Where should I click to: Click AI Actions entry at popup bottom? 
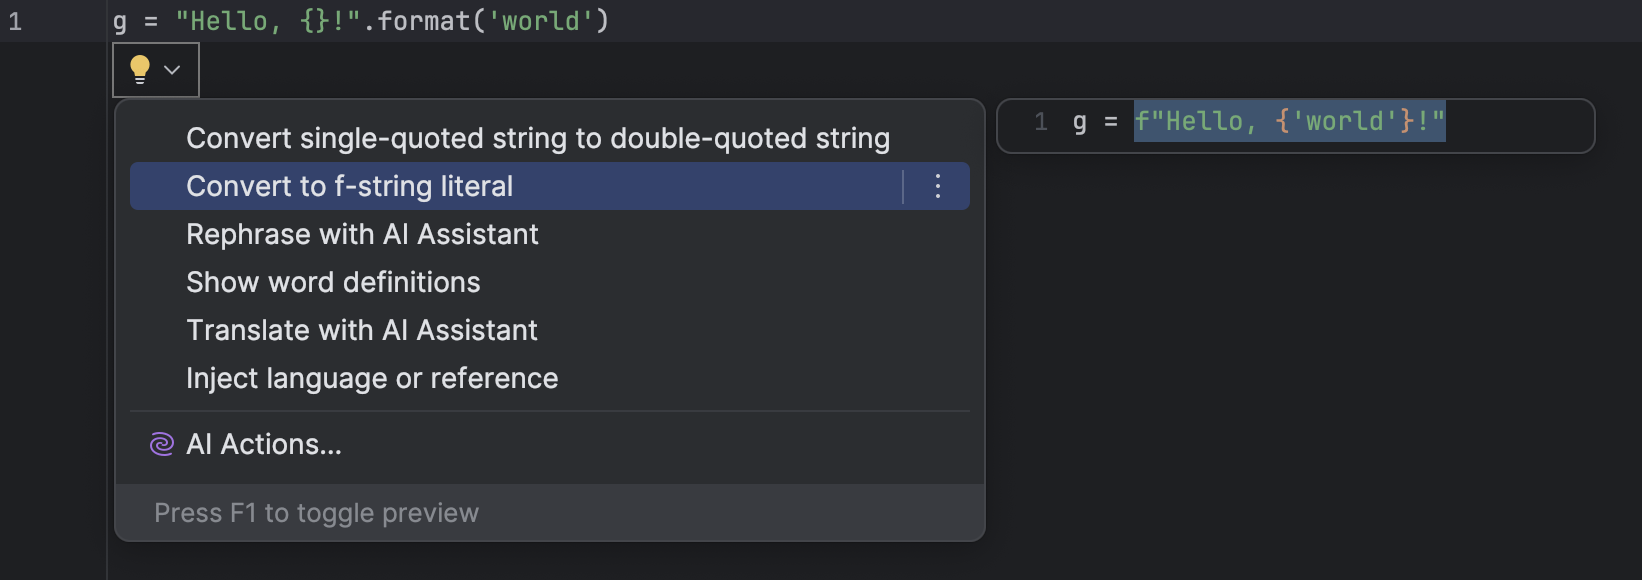click(263, 444)
